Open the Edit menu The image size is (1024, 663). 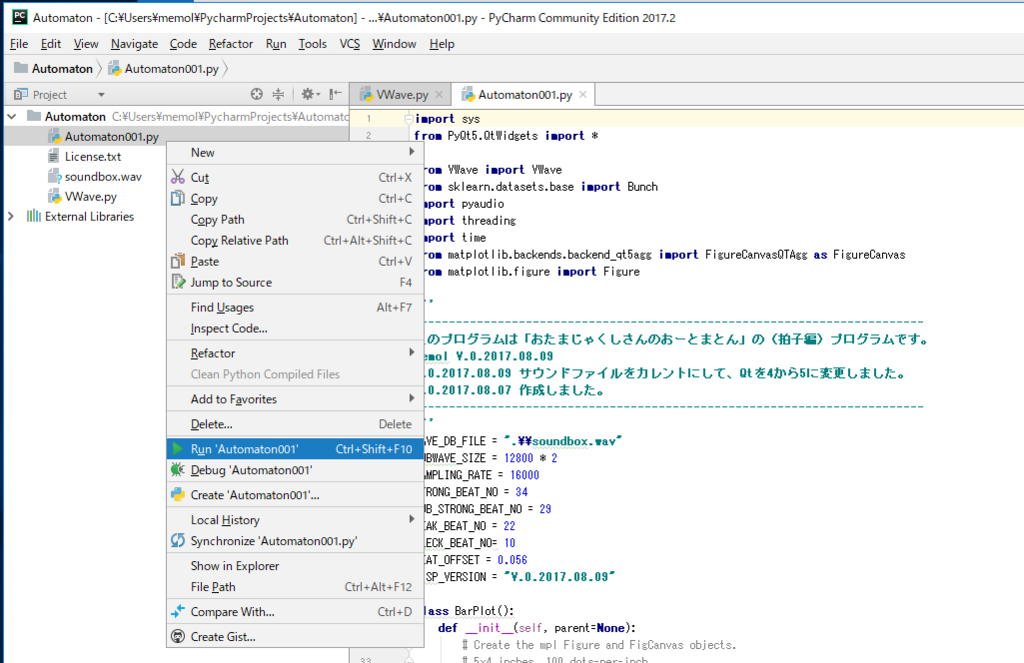tap(50, 44)
